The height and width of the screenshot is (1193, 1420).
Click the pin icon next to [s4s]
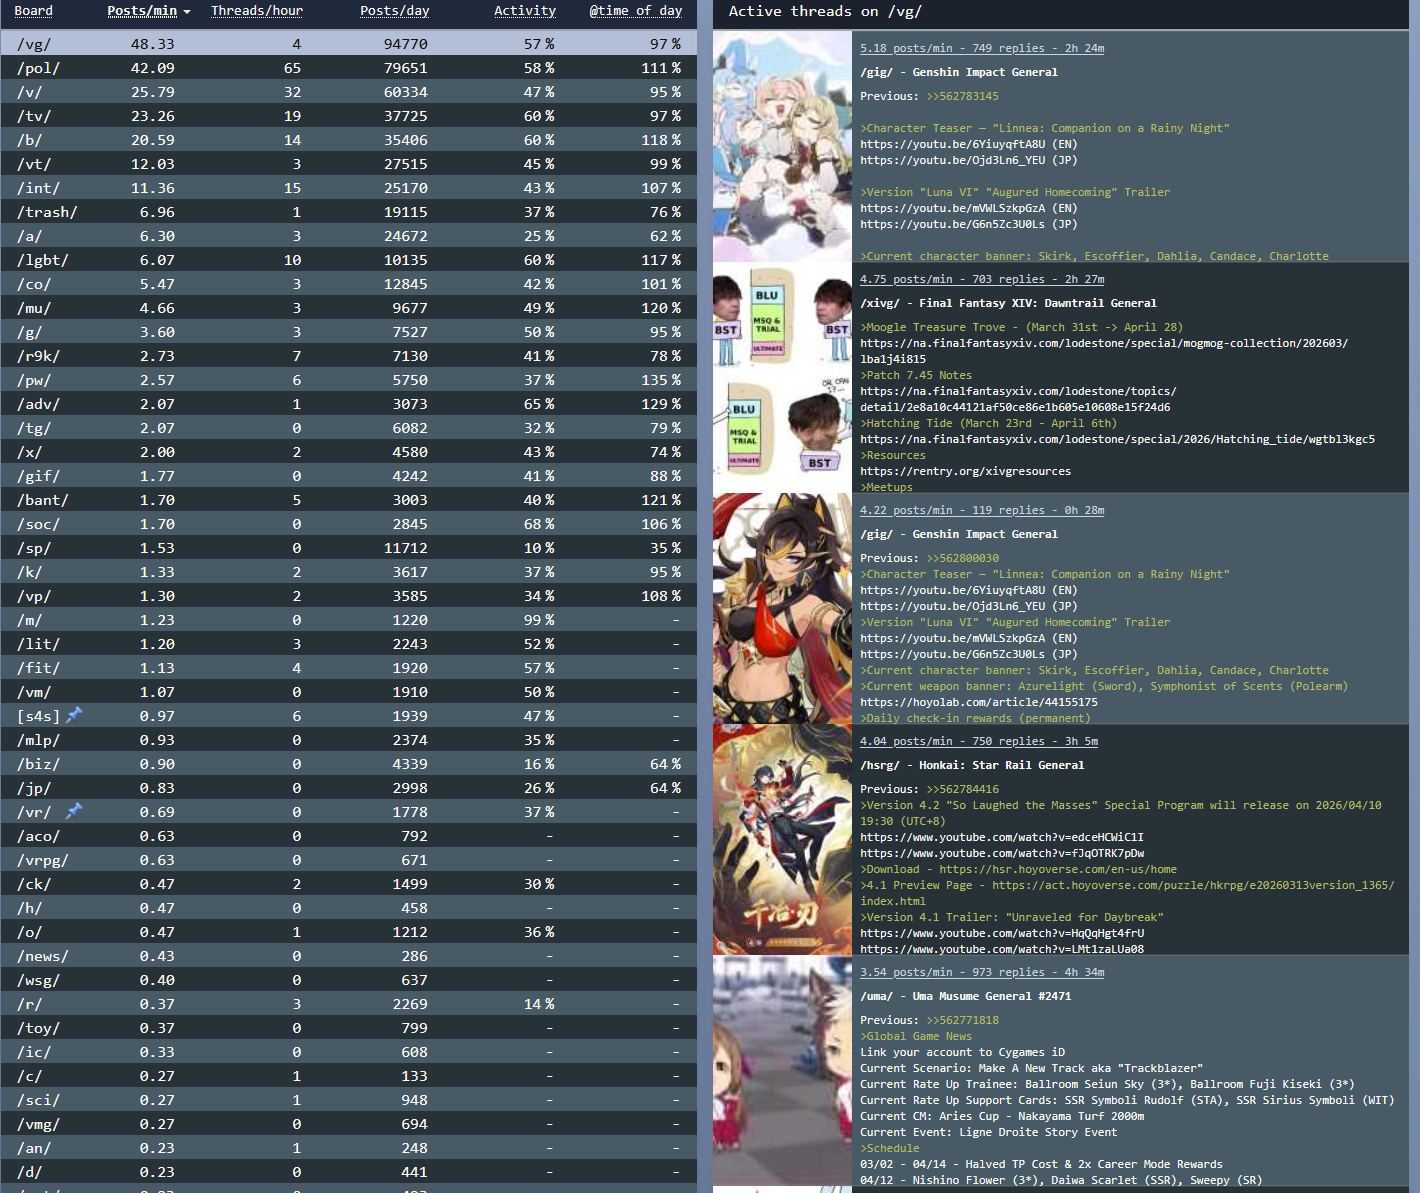pyautogui.click(x=74, y=715)
